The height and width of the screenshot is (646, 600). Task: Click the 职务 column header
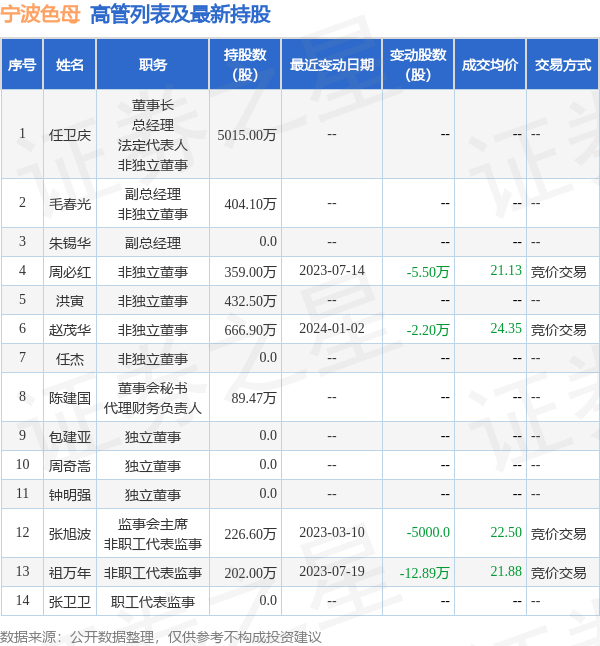pyautogui.click(x=153, y=65)
